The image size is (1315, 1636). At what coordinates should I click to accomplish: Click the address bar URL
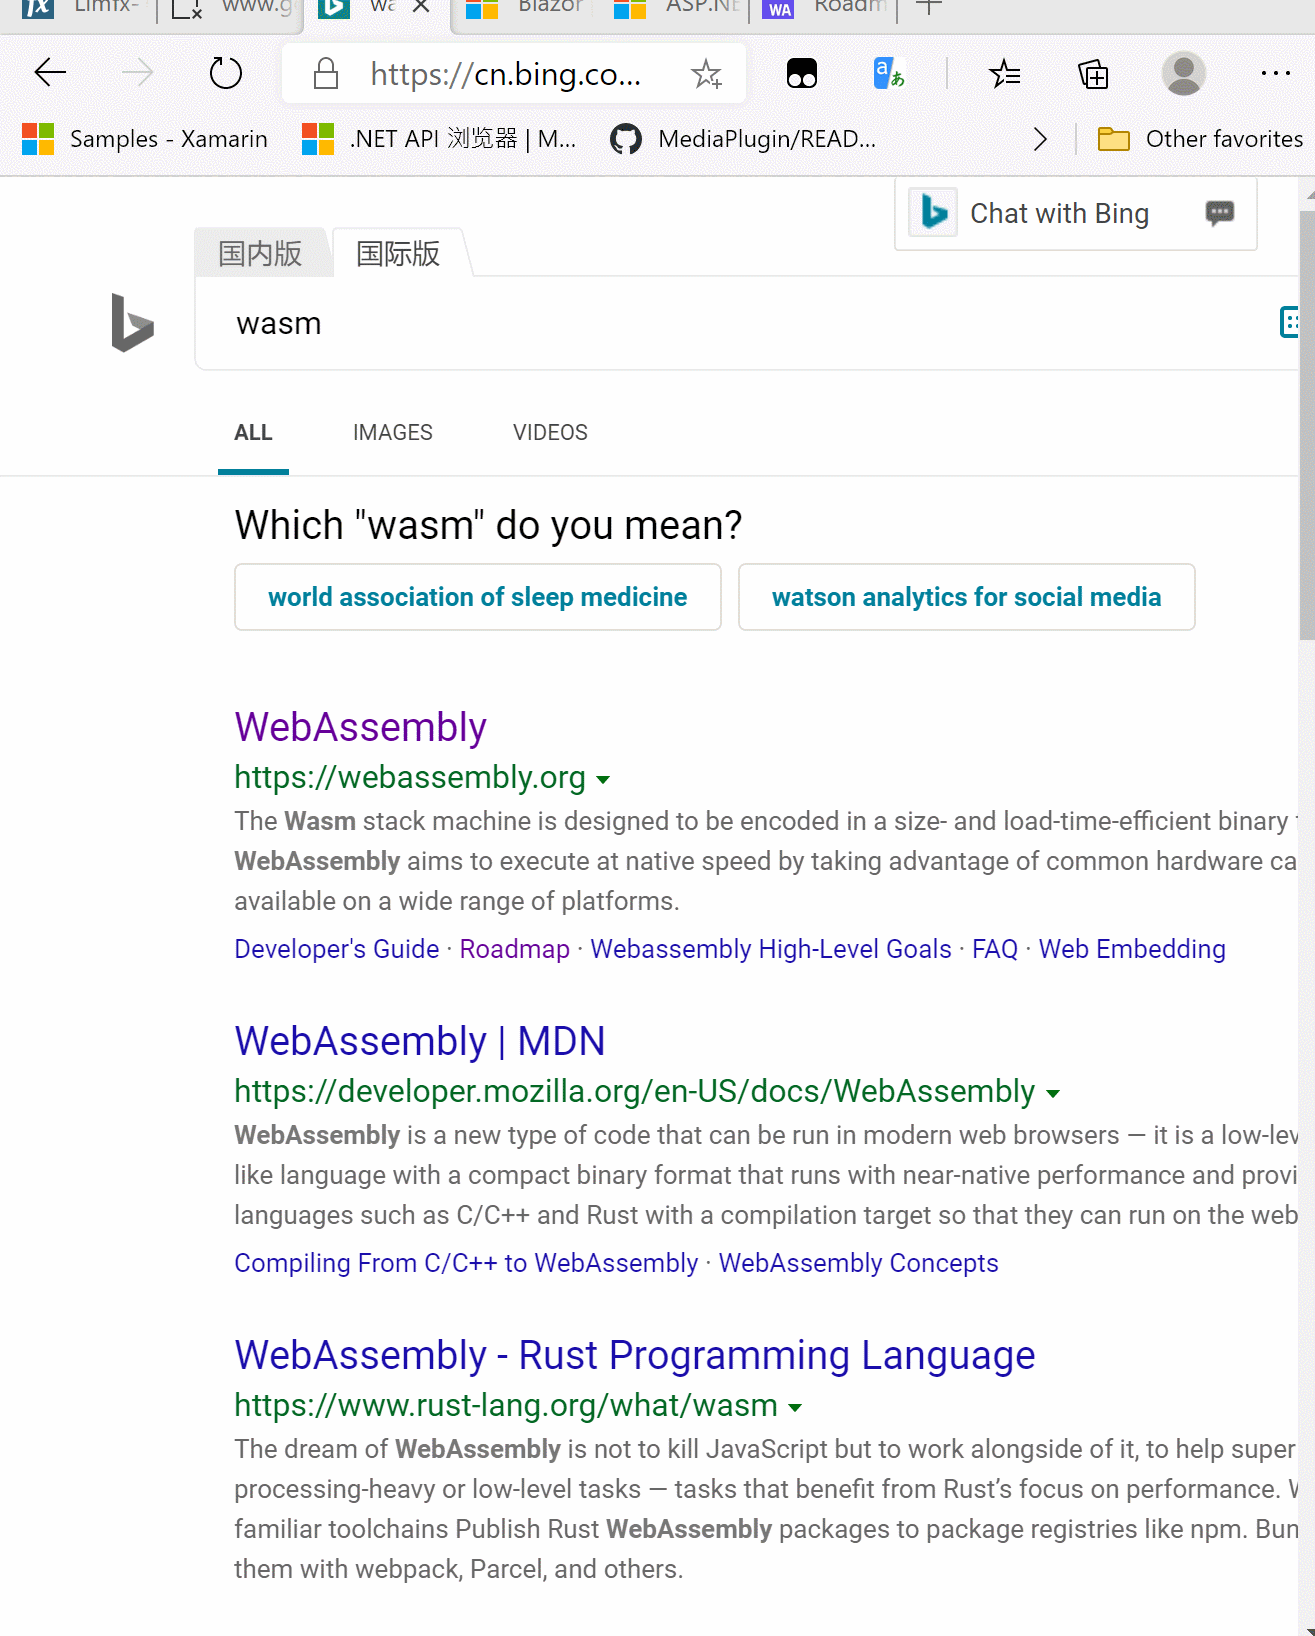click(506, 74)
